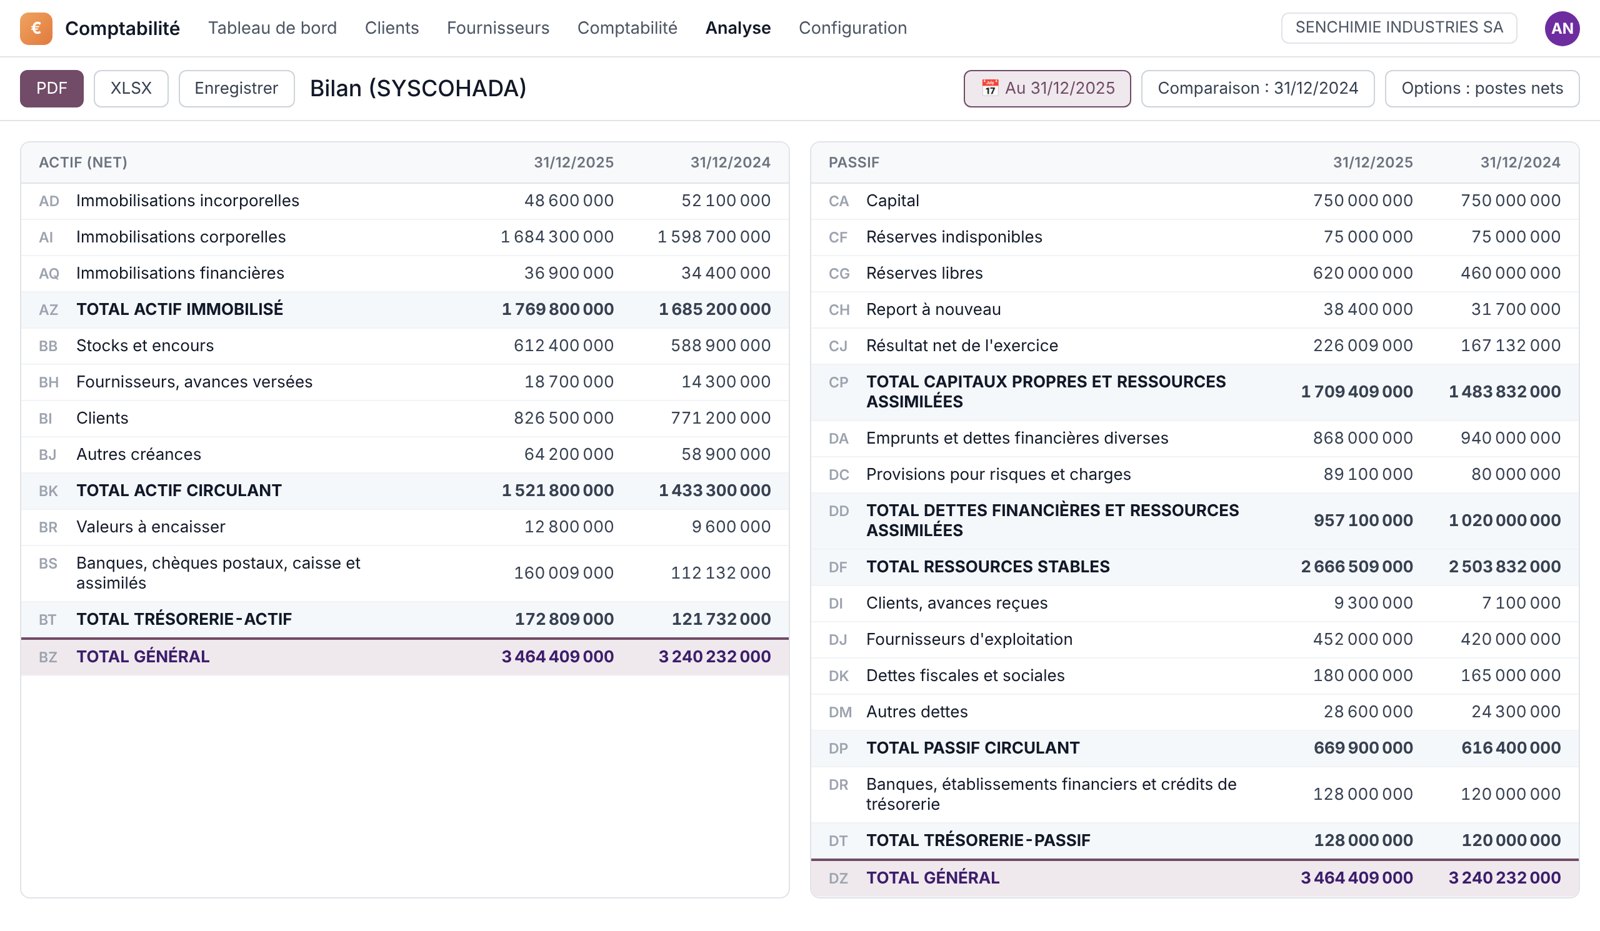Click the ACTIF (NET) column header

click(x=83, y=162)
